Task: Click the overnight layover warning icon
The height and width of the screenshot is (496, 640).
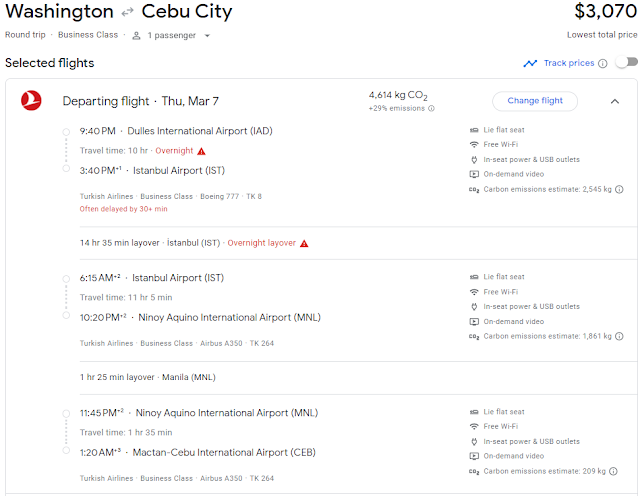Action: pyautogui.click(x=304, y=243)
